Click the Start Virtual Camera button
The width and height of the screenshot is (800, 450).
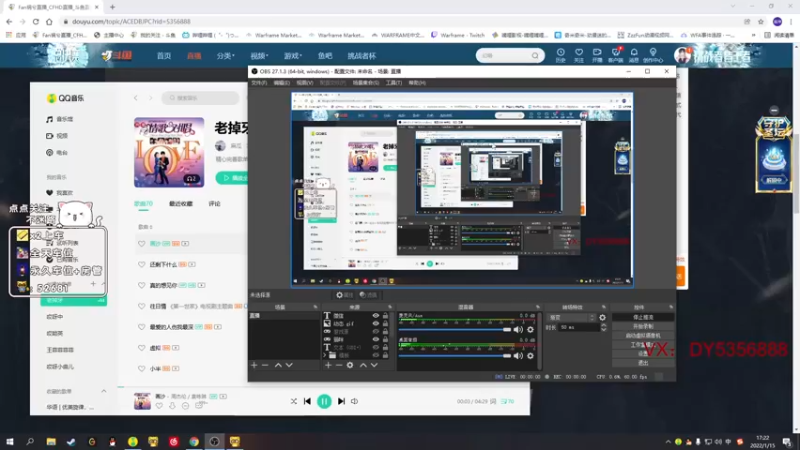(643, 336)
